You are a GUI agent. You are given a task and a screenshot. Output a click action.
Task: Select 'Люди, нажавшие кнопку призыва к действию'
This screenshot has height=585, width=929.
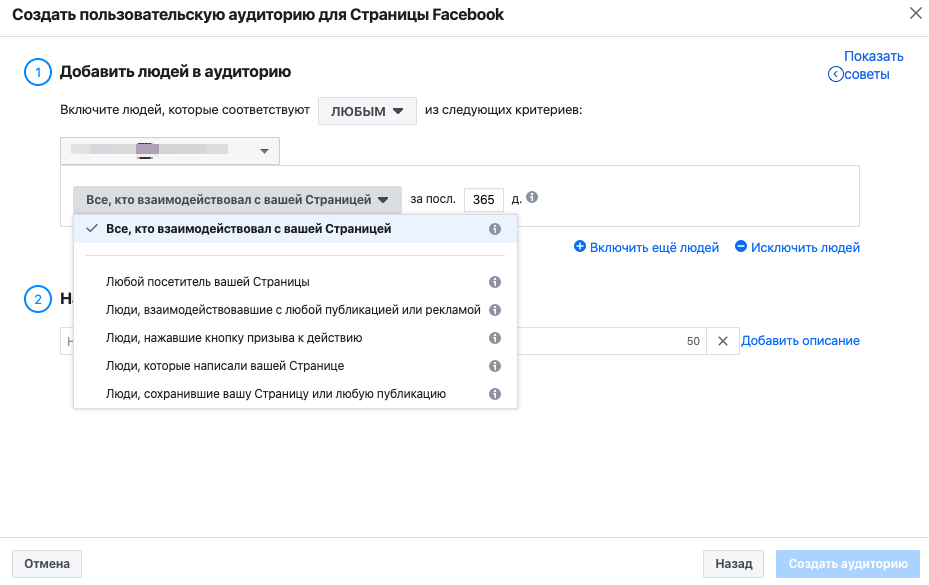tap(233, 338)
